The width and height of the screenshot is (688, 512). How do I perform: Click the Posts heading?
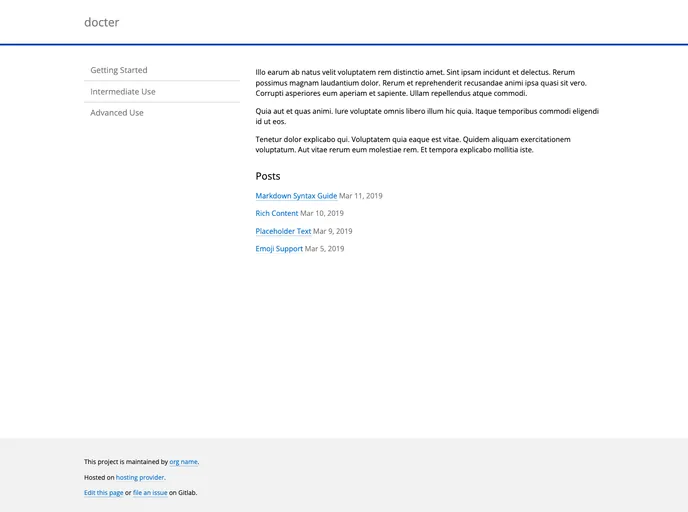268,176
